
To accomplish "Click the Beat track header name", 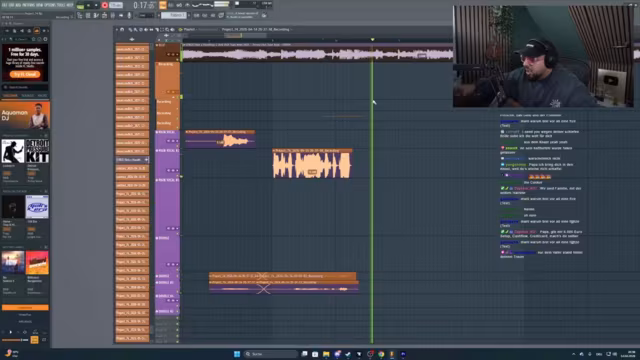I will (162, 45).
